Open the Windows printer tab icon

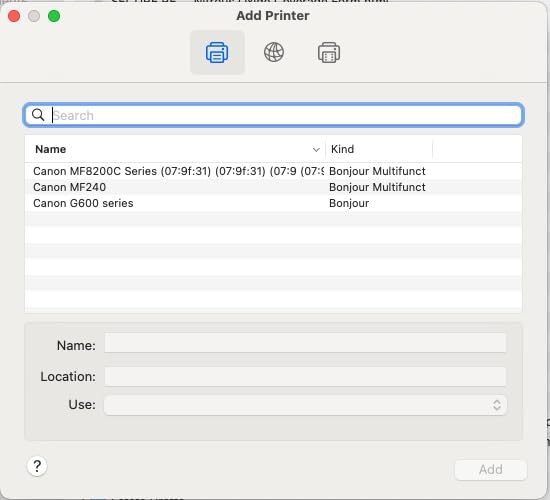[x=329, y=53]
